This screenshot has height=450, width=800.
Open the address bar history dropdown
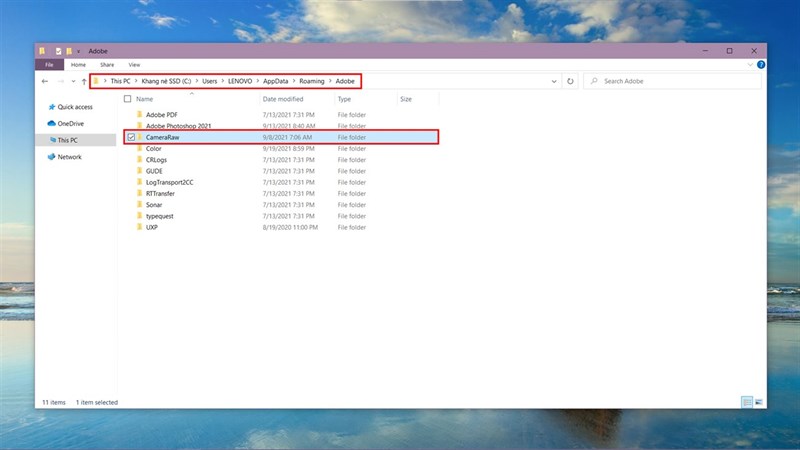(554, 81)
